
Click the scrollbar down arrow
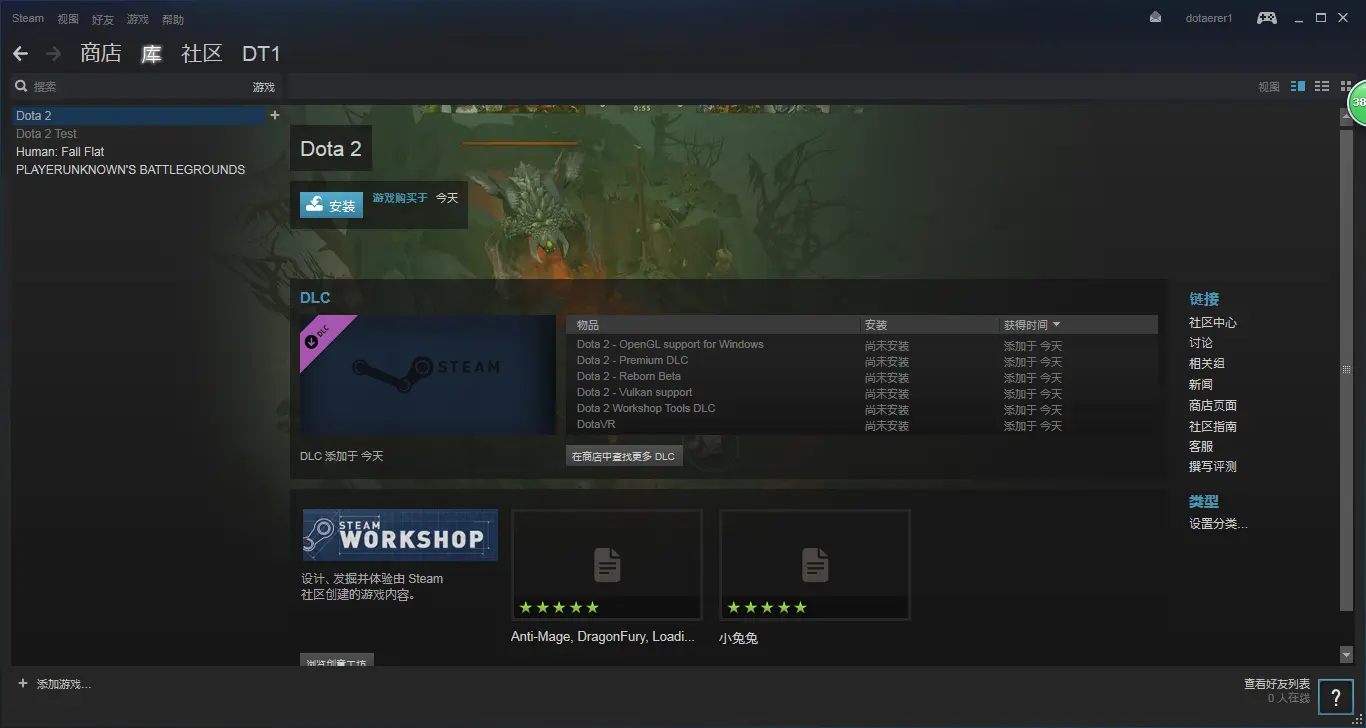[x=1346, y=654]
